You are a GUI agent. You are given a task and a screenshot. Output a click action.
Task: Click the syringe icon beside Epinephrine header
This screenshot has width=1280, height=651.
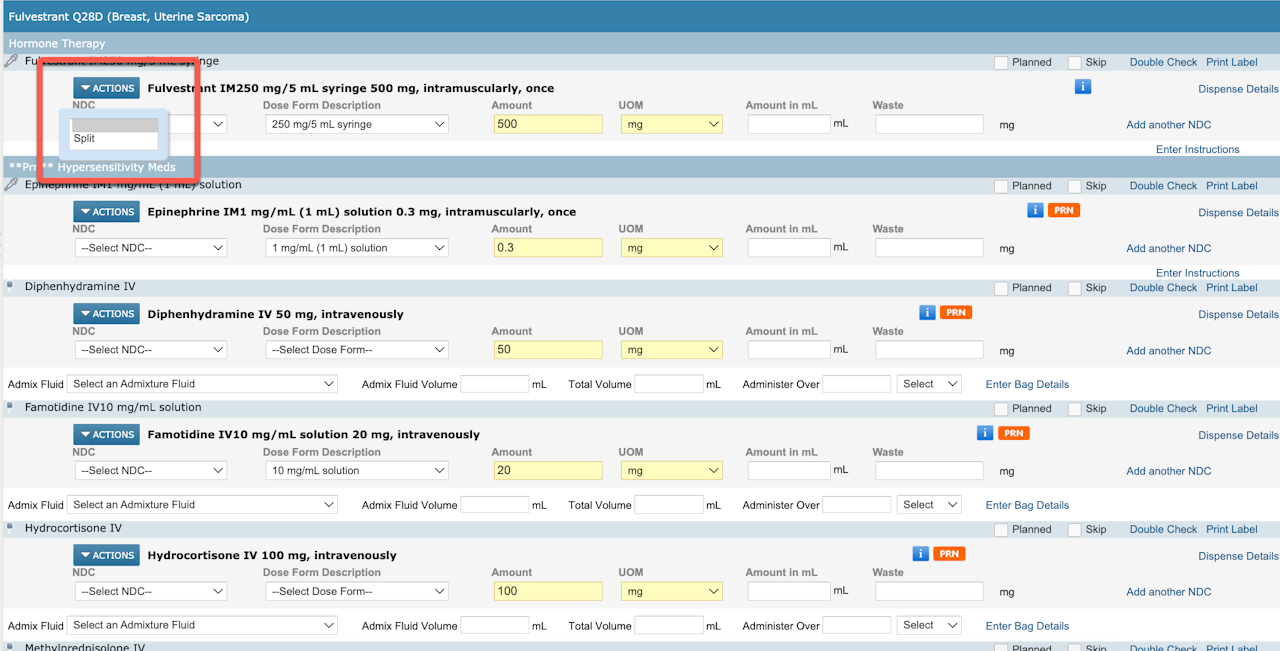pos(12,185)
